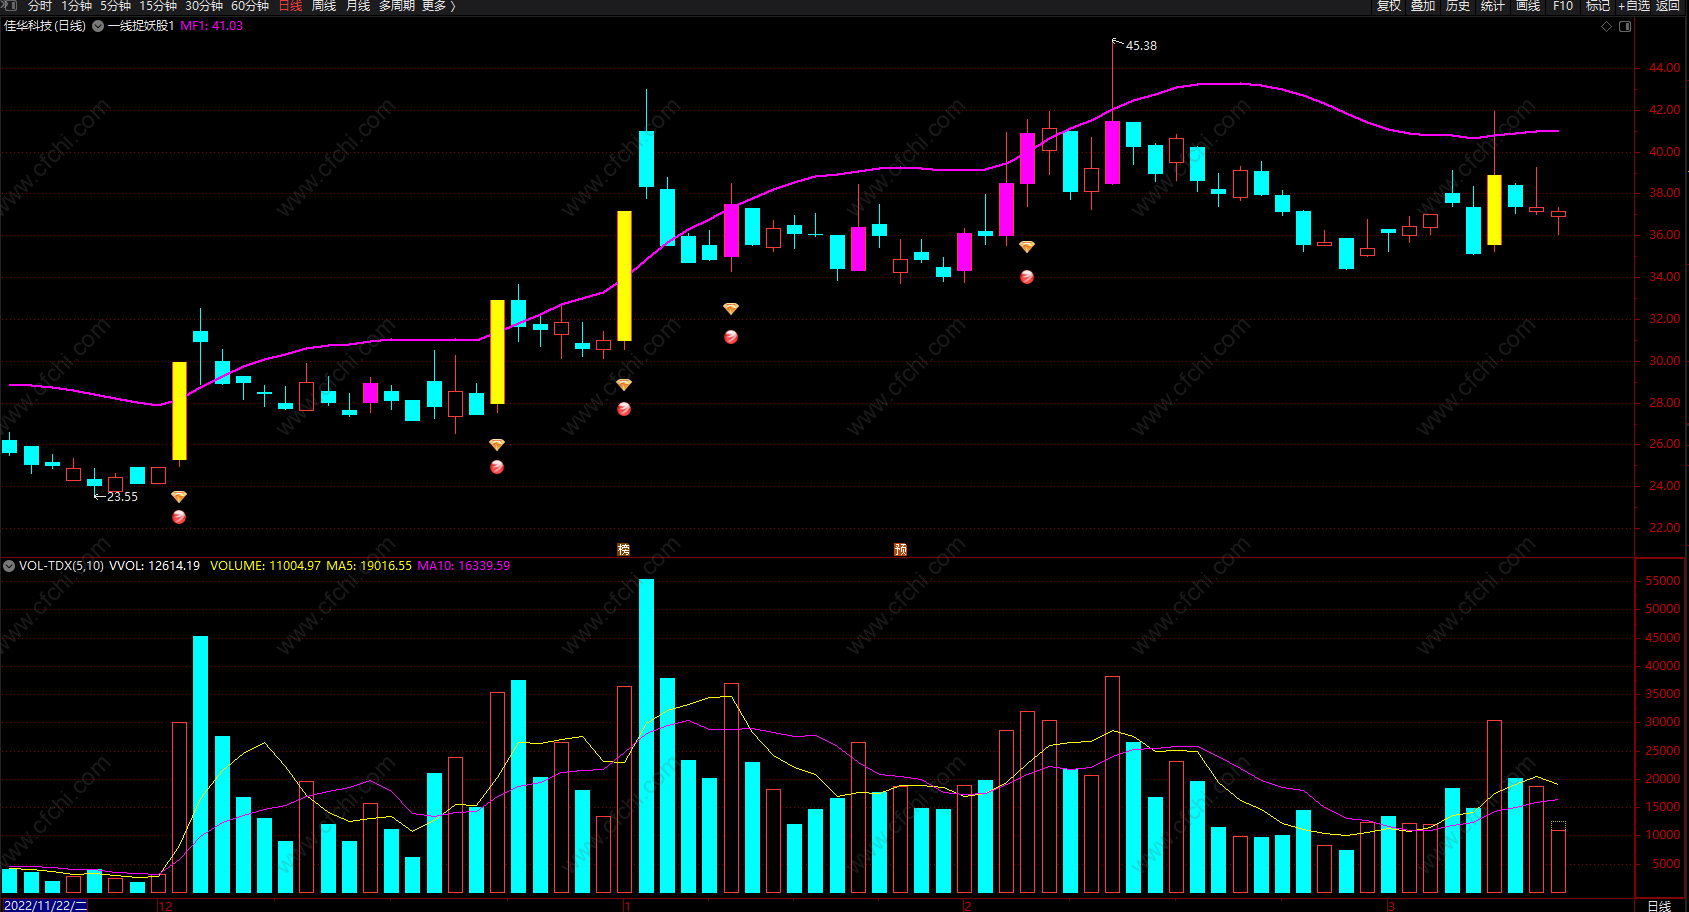This screenshot has width=1689, height=912.
Task: Expand VOL-TDX indicator dropdown arrow
Action: coord(9,566)
